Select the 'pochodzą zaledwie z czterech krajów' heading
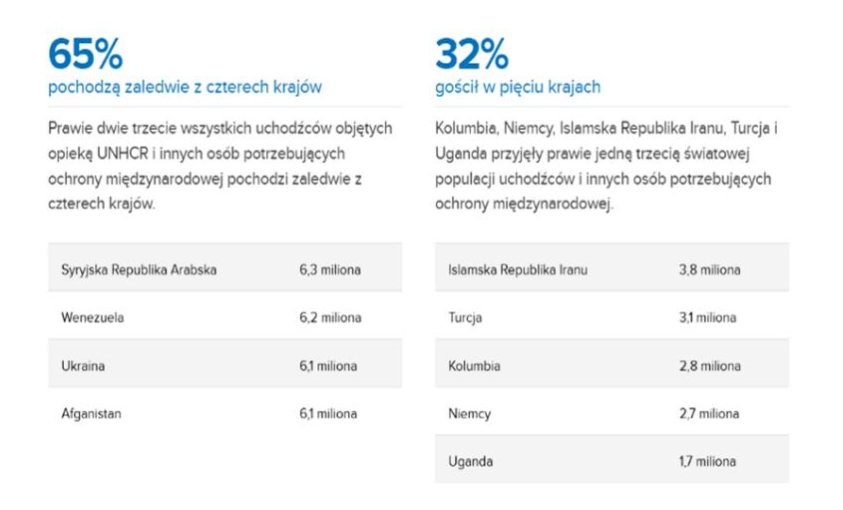 coord(185,87)
